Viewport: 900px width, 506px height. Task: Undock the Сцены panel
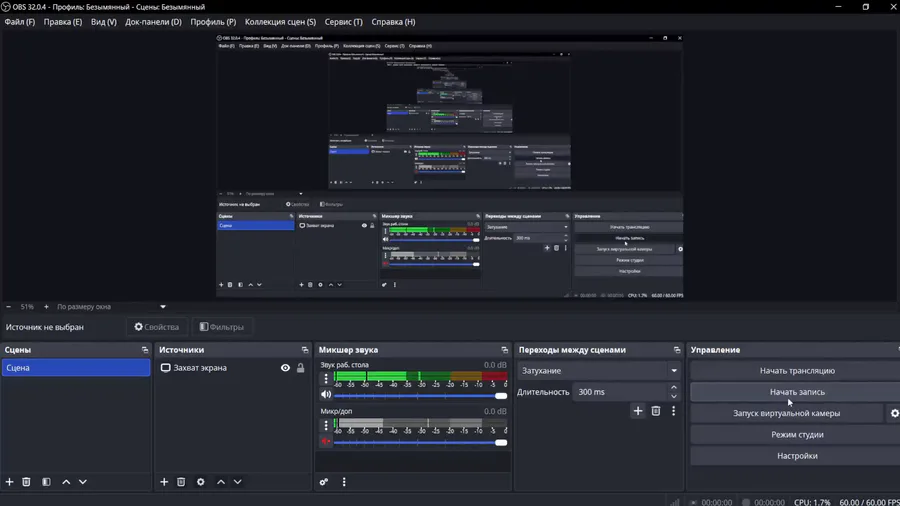coord(145,350)
